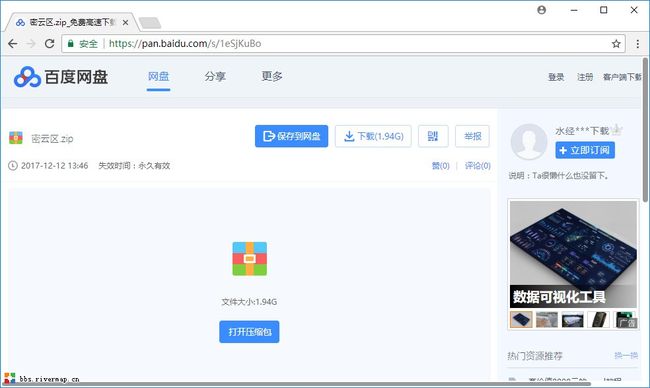
Task: Click the 百度网盘 logo
Action: click(x=61, y=77)
